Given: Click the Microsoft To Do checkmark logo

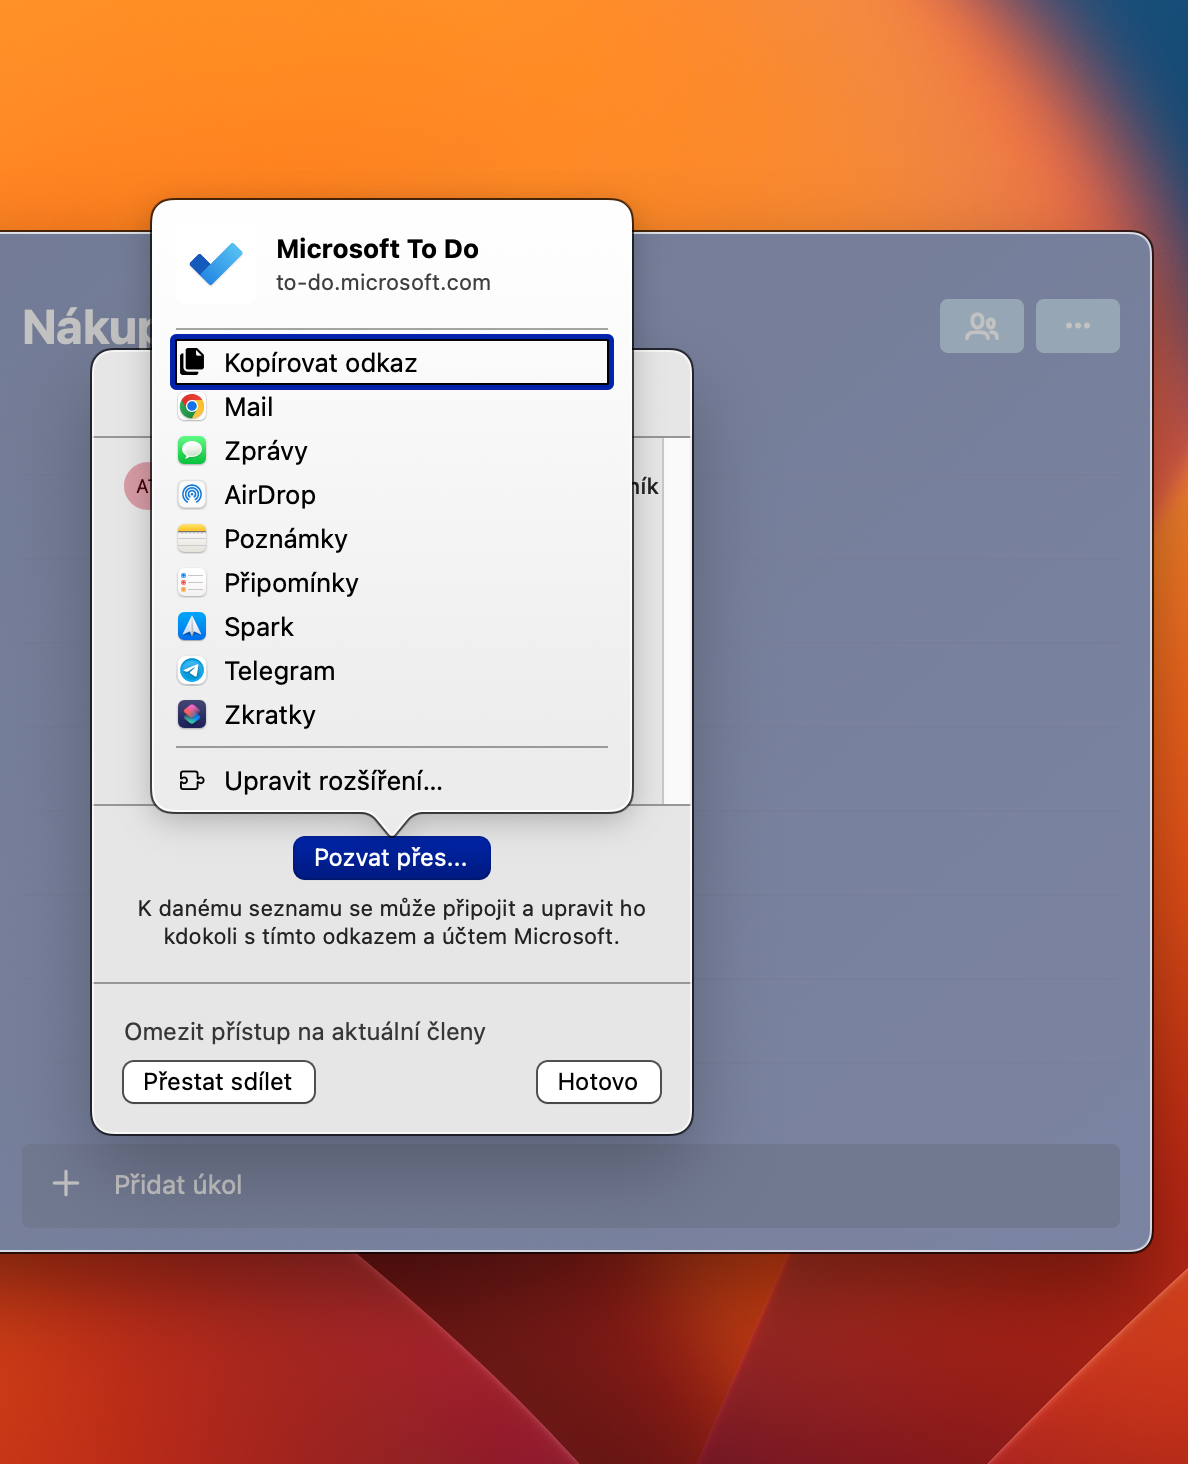Looking at the screenshot, I should 216,264.
